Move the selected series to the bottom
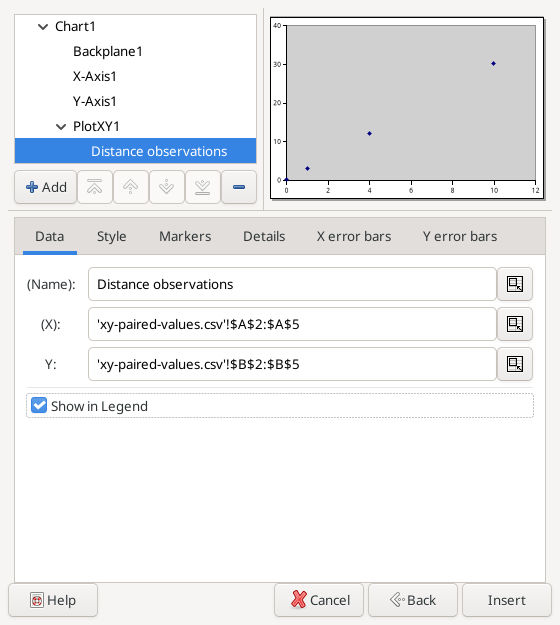The image size is (560, 625). [x=202, y=187]
